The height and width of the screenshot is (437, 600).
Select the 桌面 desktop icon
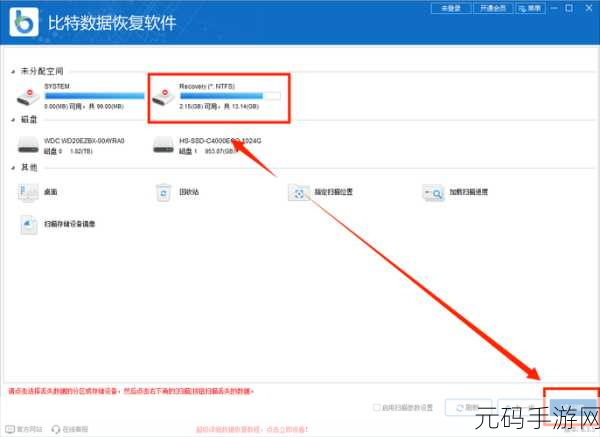28,192
